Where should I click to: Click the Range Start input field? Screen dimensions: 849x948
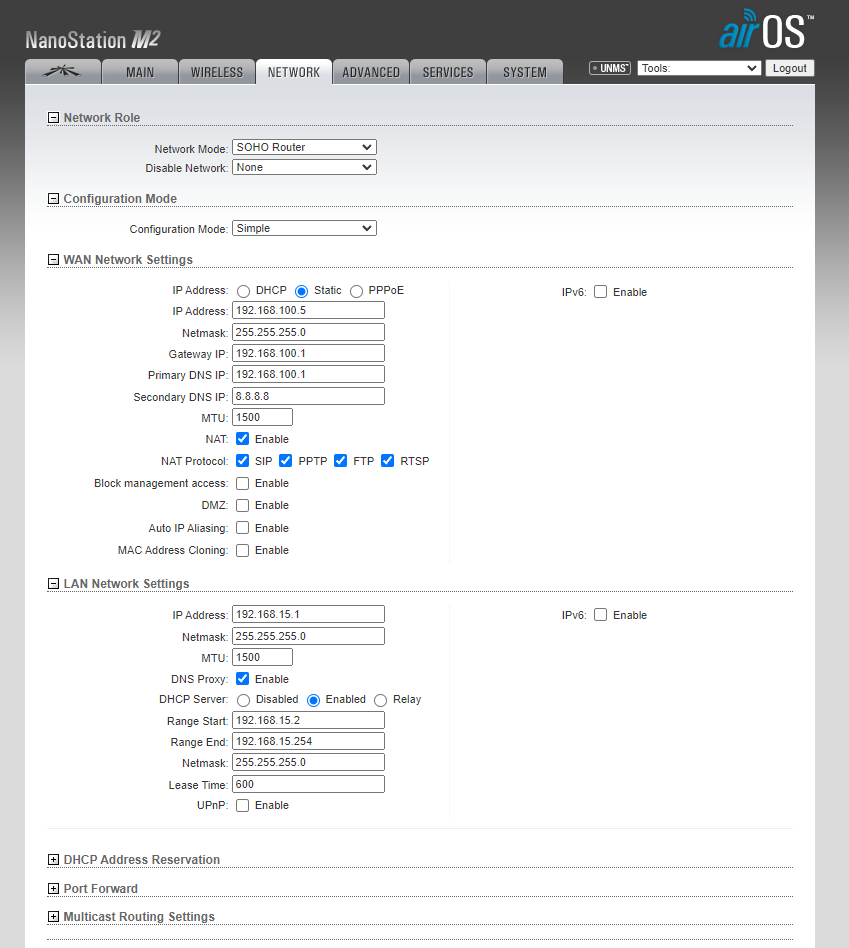tap(308, 720)
